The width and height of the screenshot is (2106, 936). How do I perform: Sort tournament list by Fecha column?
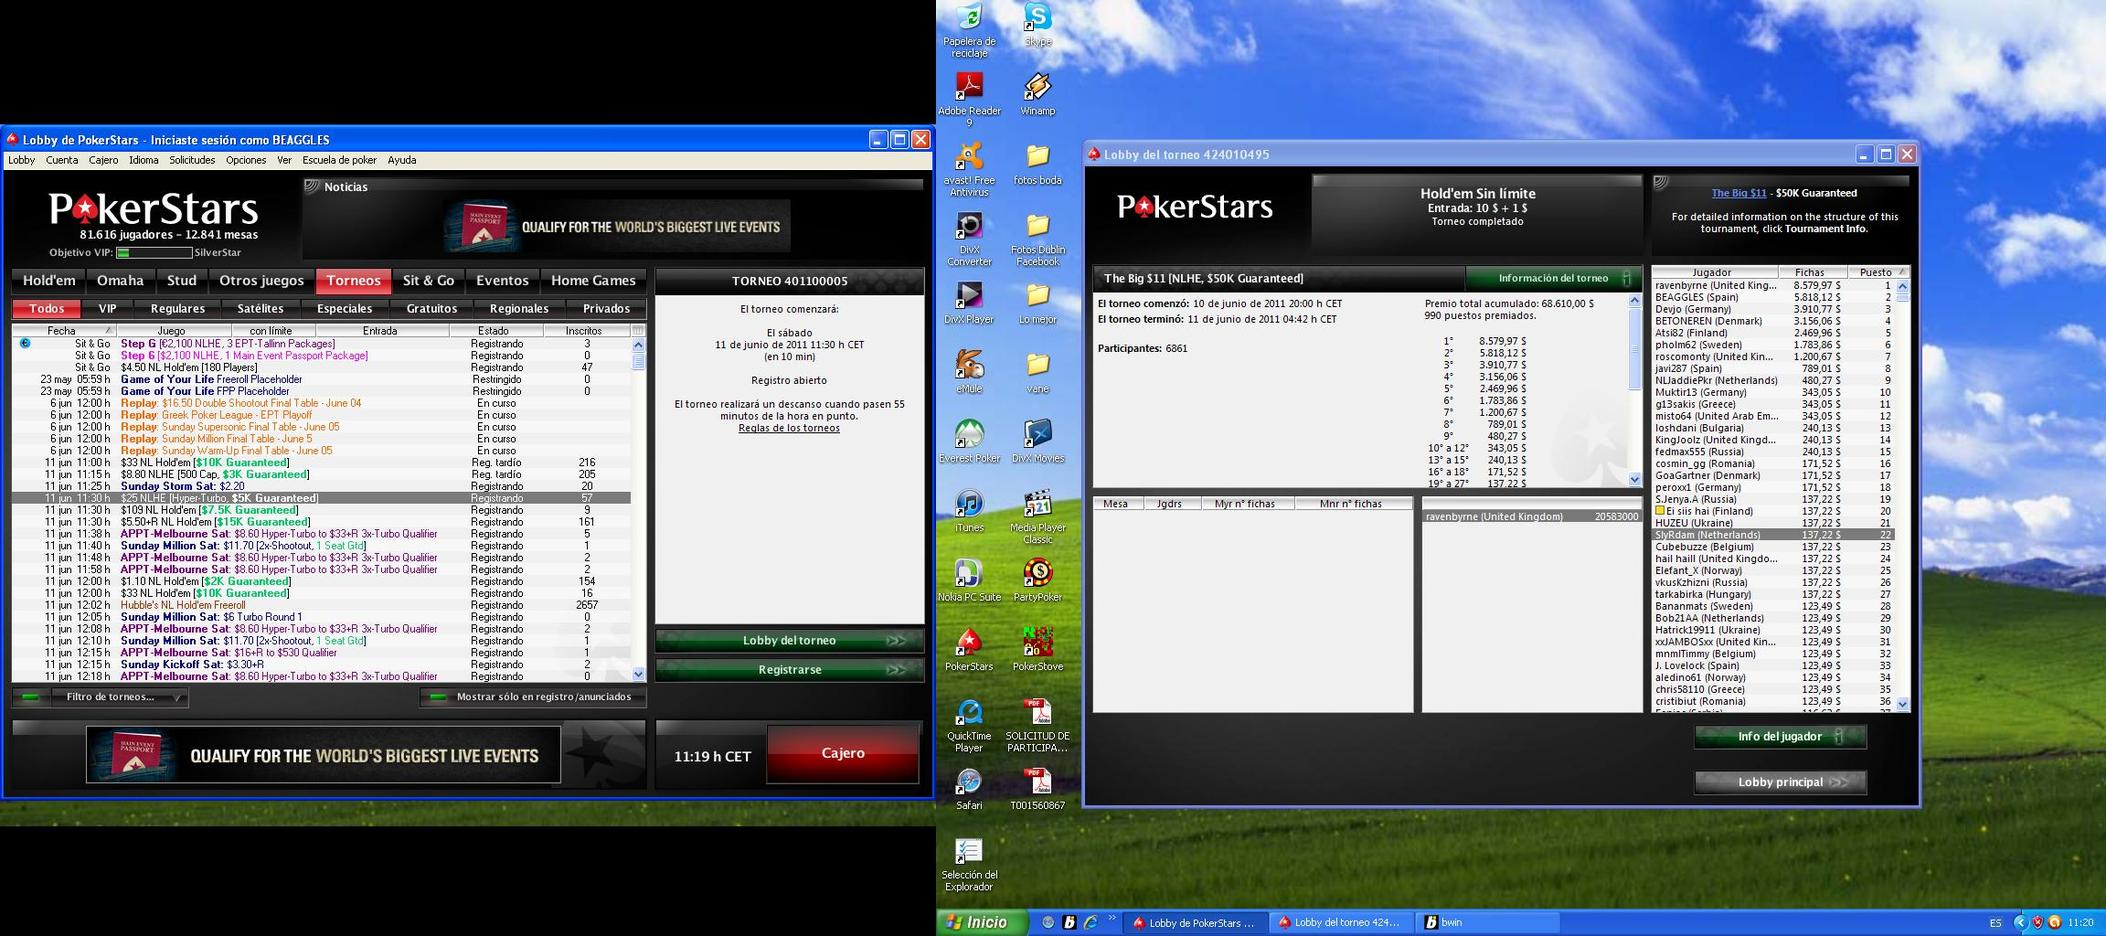click(x=64, y=330)
